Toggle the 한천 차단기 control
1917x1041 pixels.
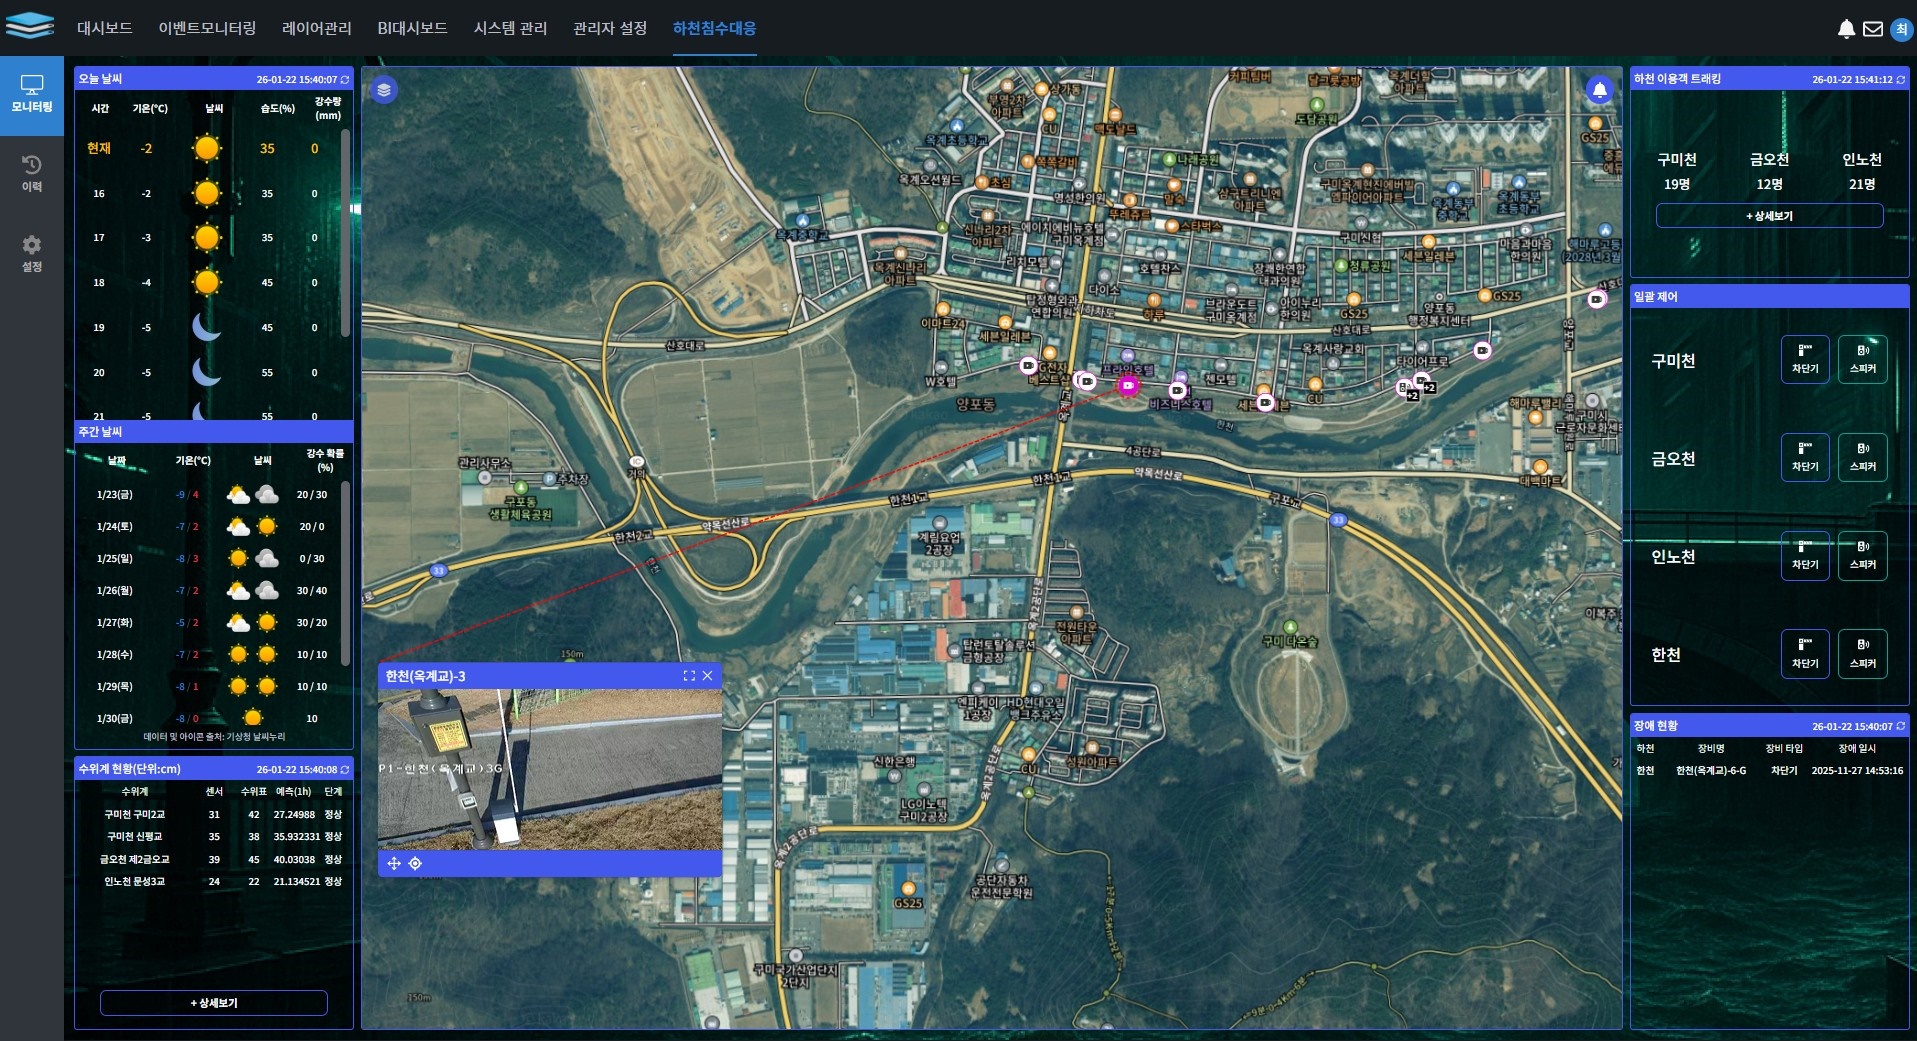click(x=1805, y=654)
